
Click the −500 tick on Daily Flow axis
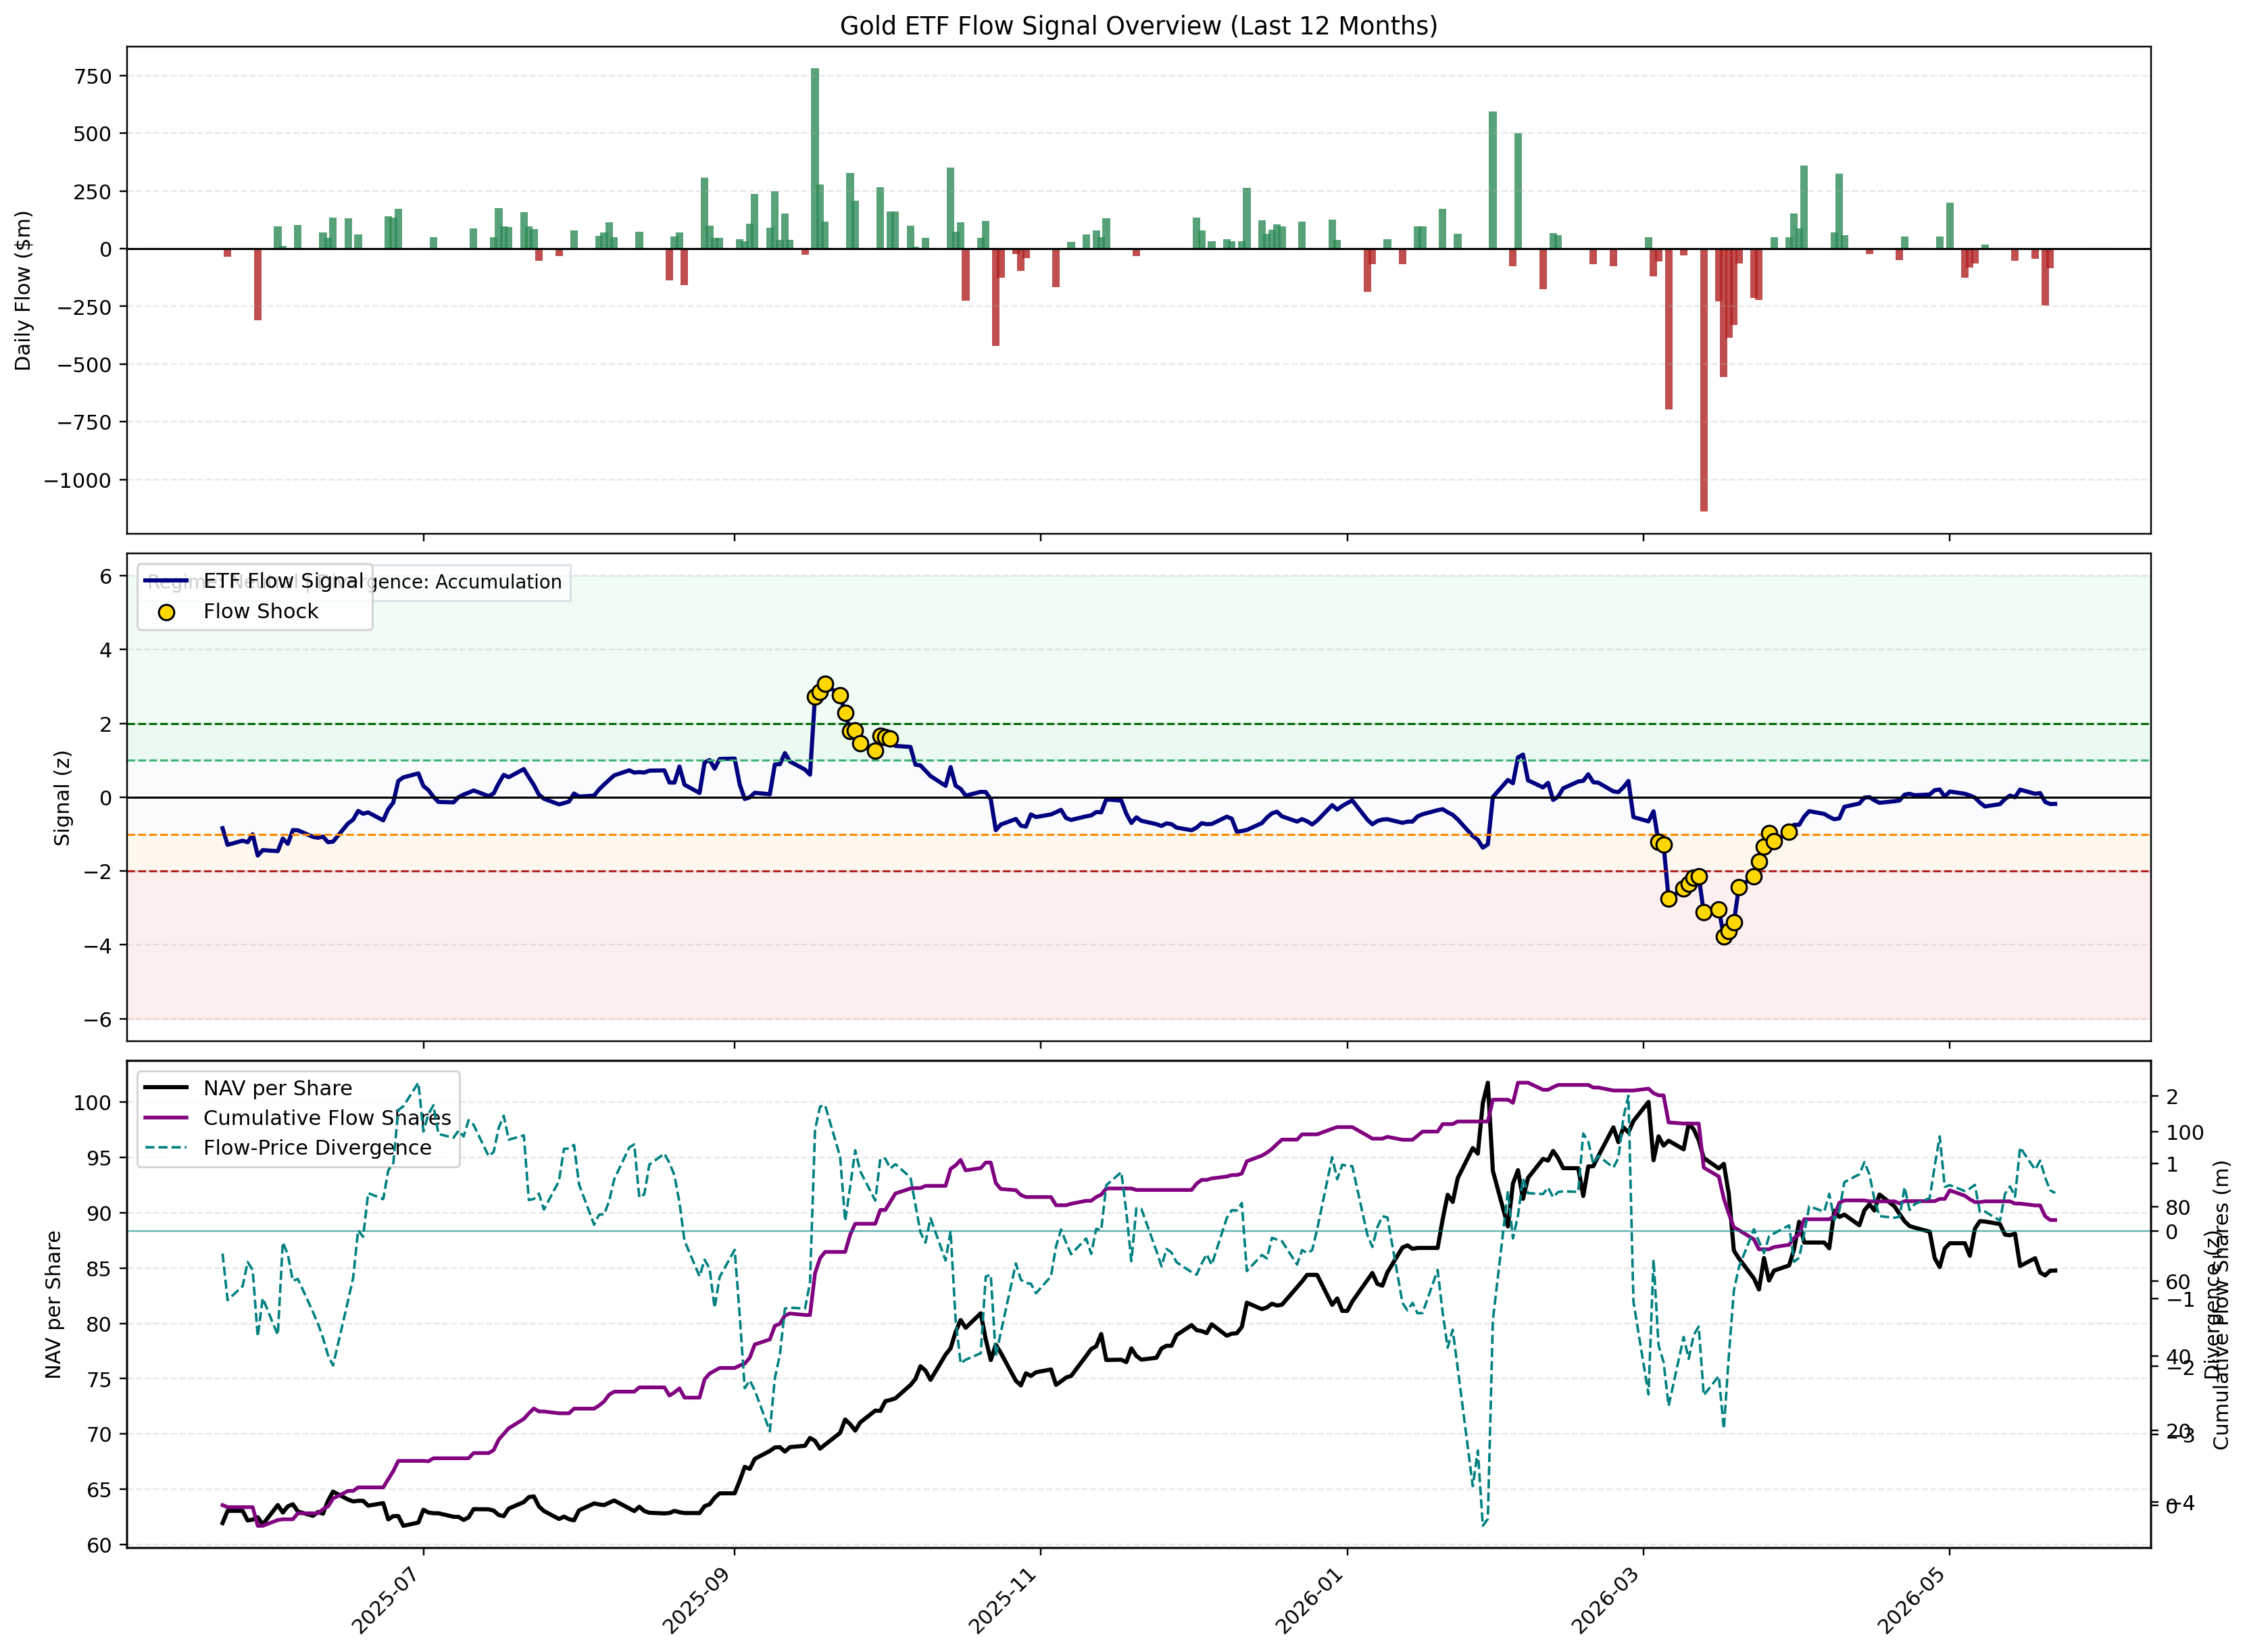(x=84, y=365)
